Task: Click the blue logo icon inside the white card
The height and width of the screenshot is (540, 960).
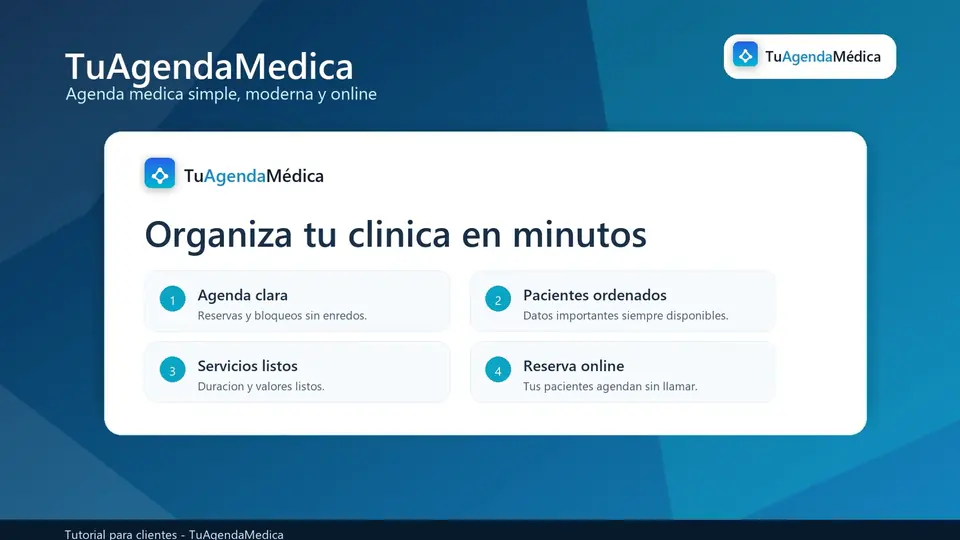Action: [x=160, y=174]
